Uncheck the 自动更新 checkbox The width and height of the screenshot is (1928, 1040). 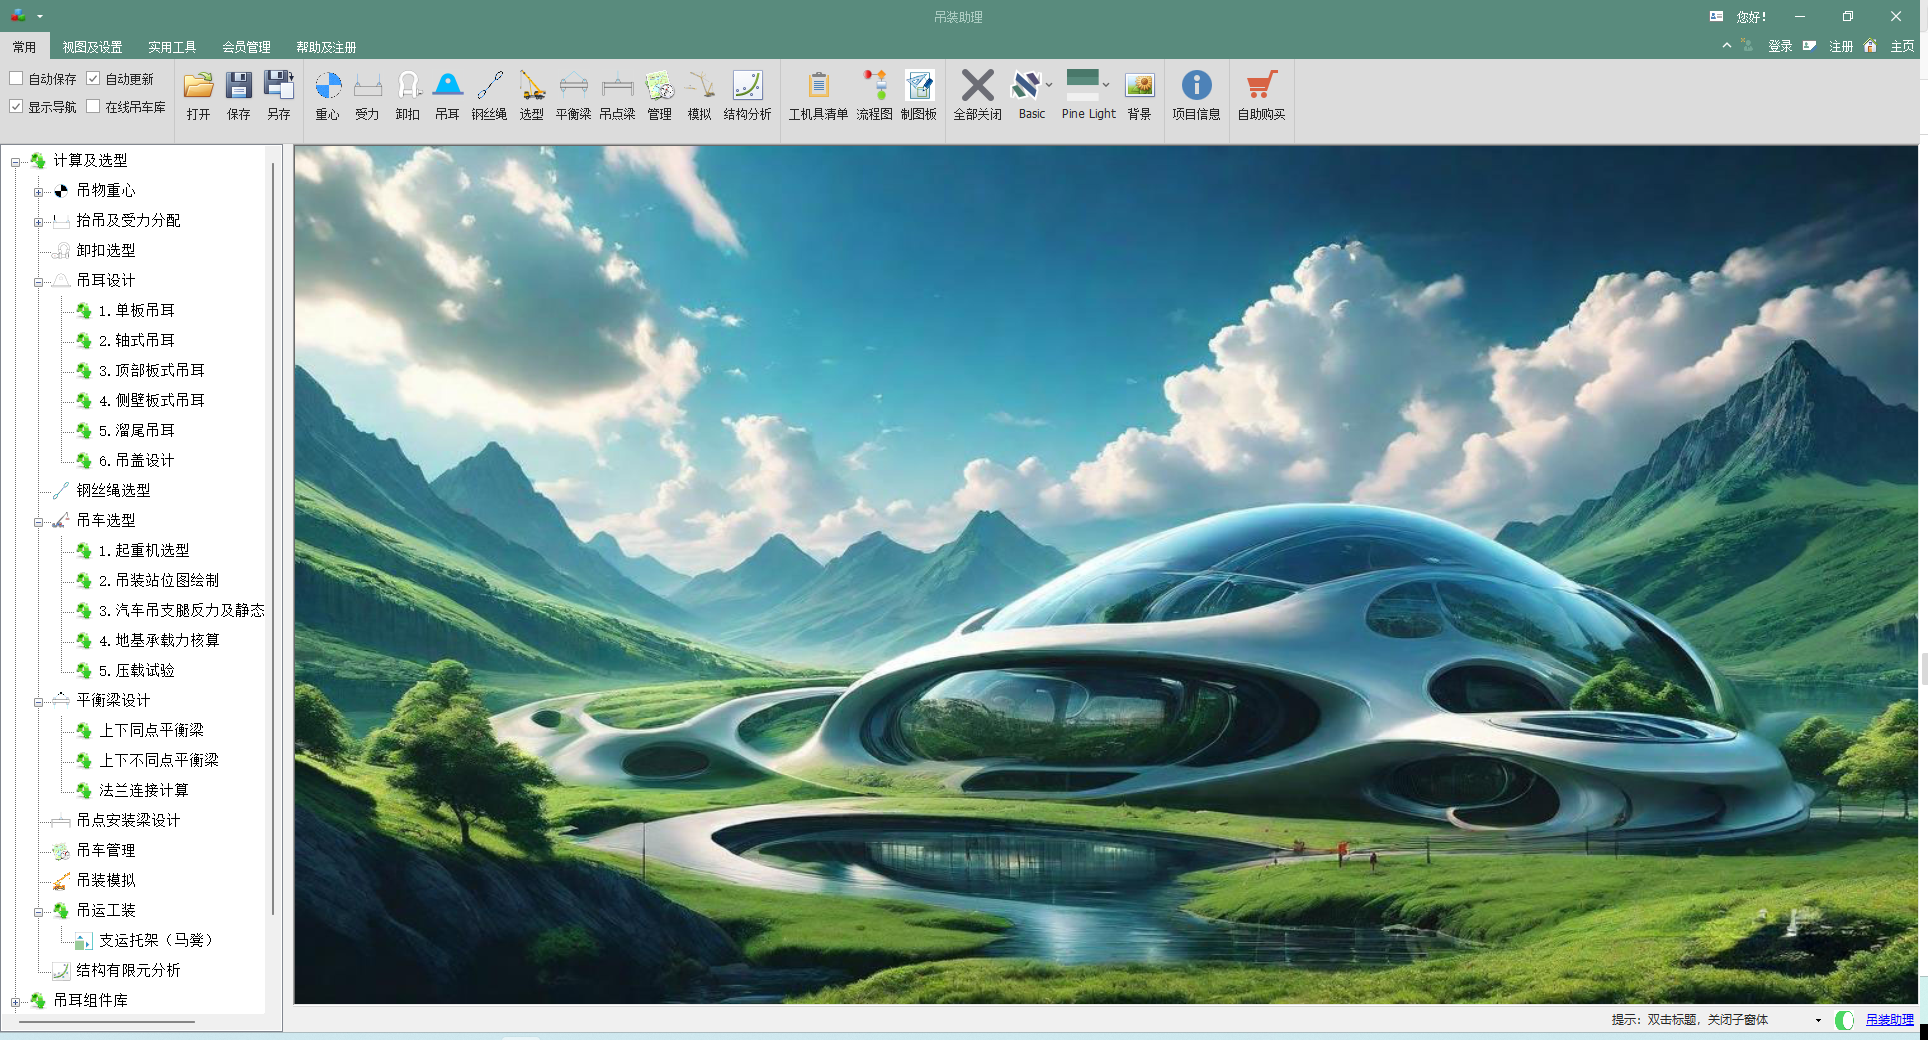pos(93,78)
